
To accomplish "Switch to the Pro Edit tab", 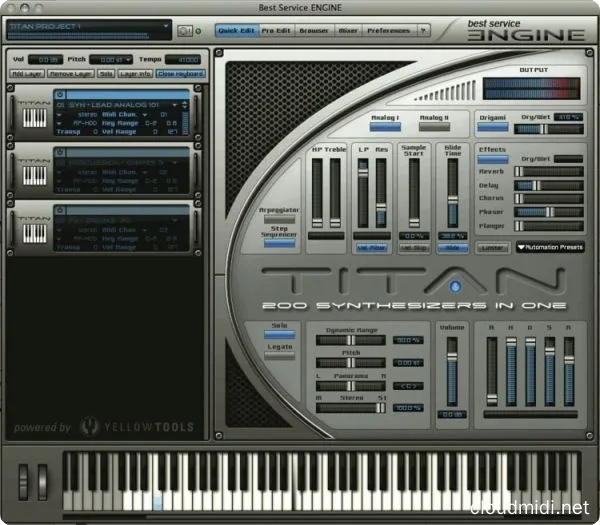I will click(277, 31).
